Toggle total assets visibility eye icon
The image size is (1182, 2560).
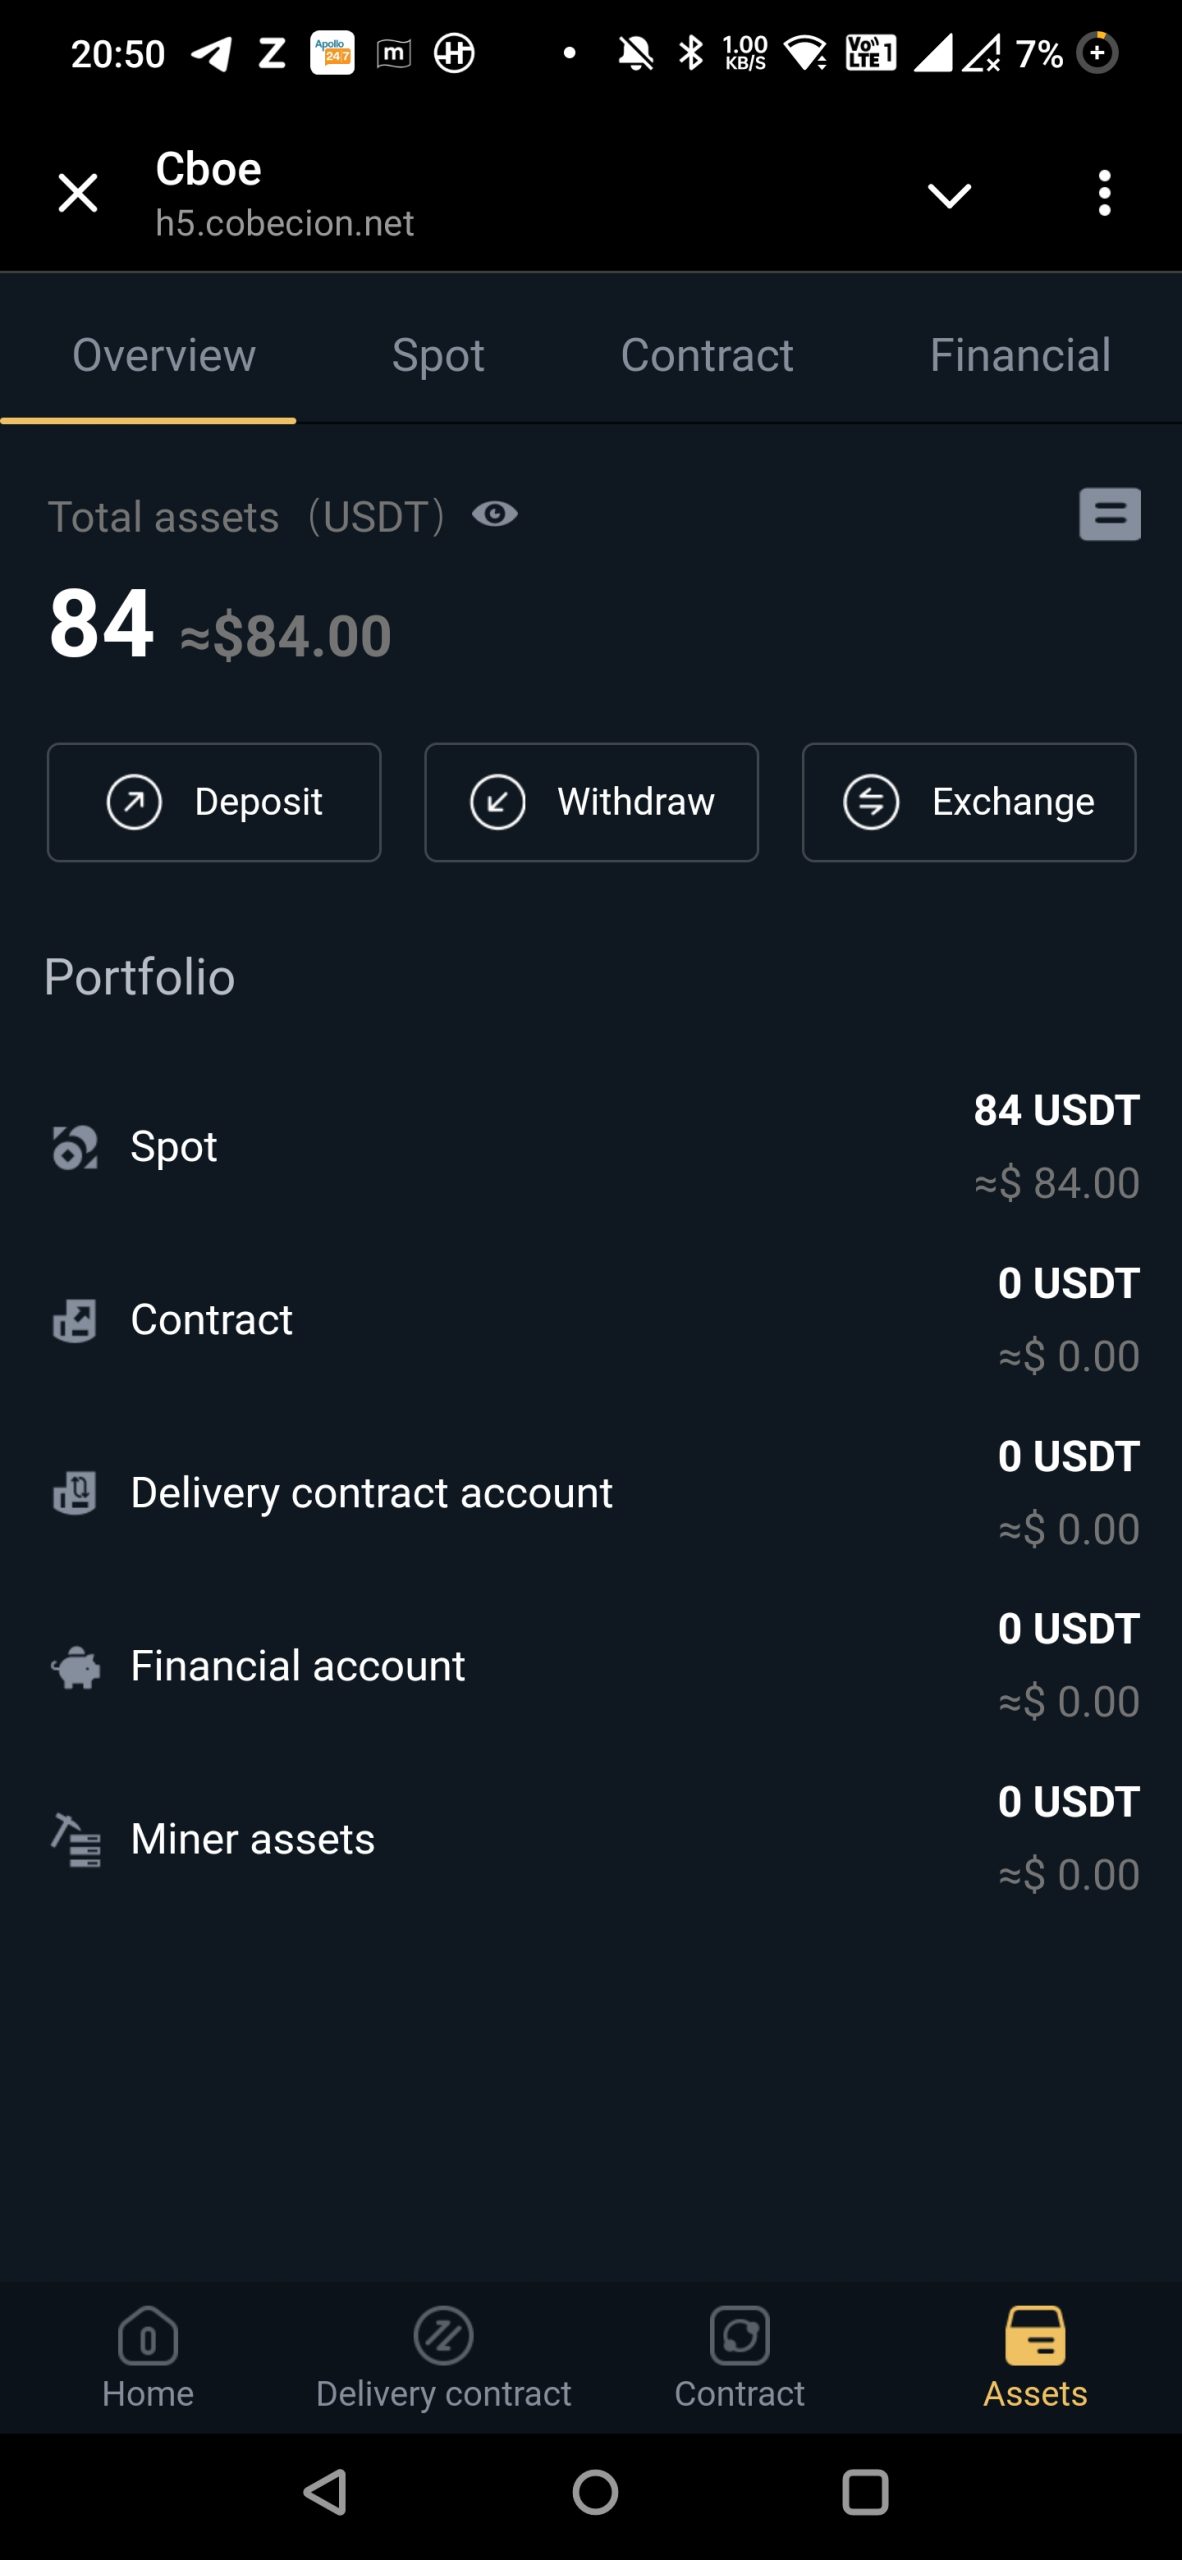coord(495,515)
